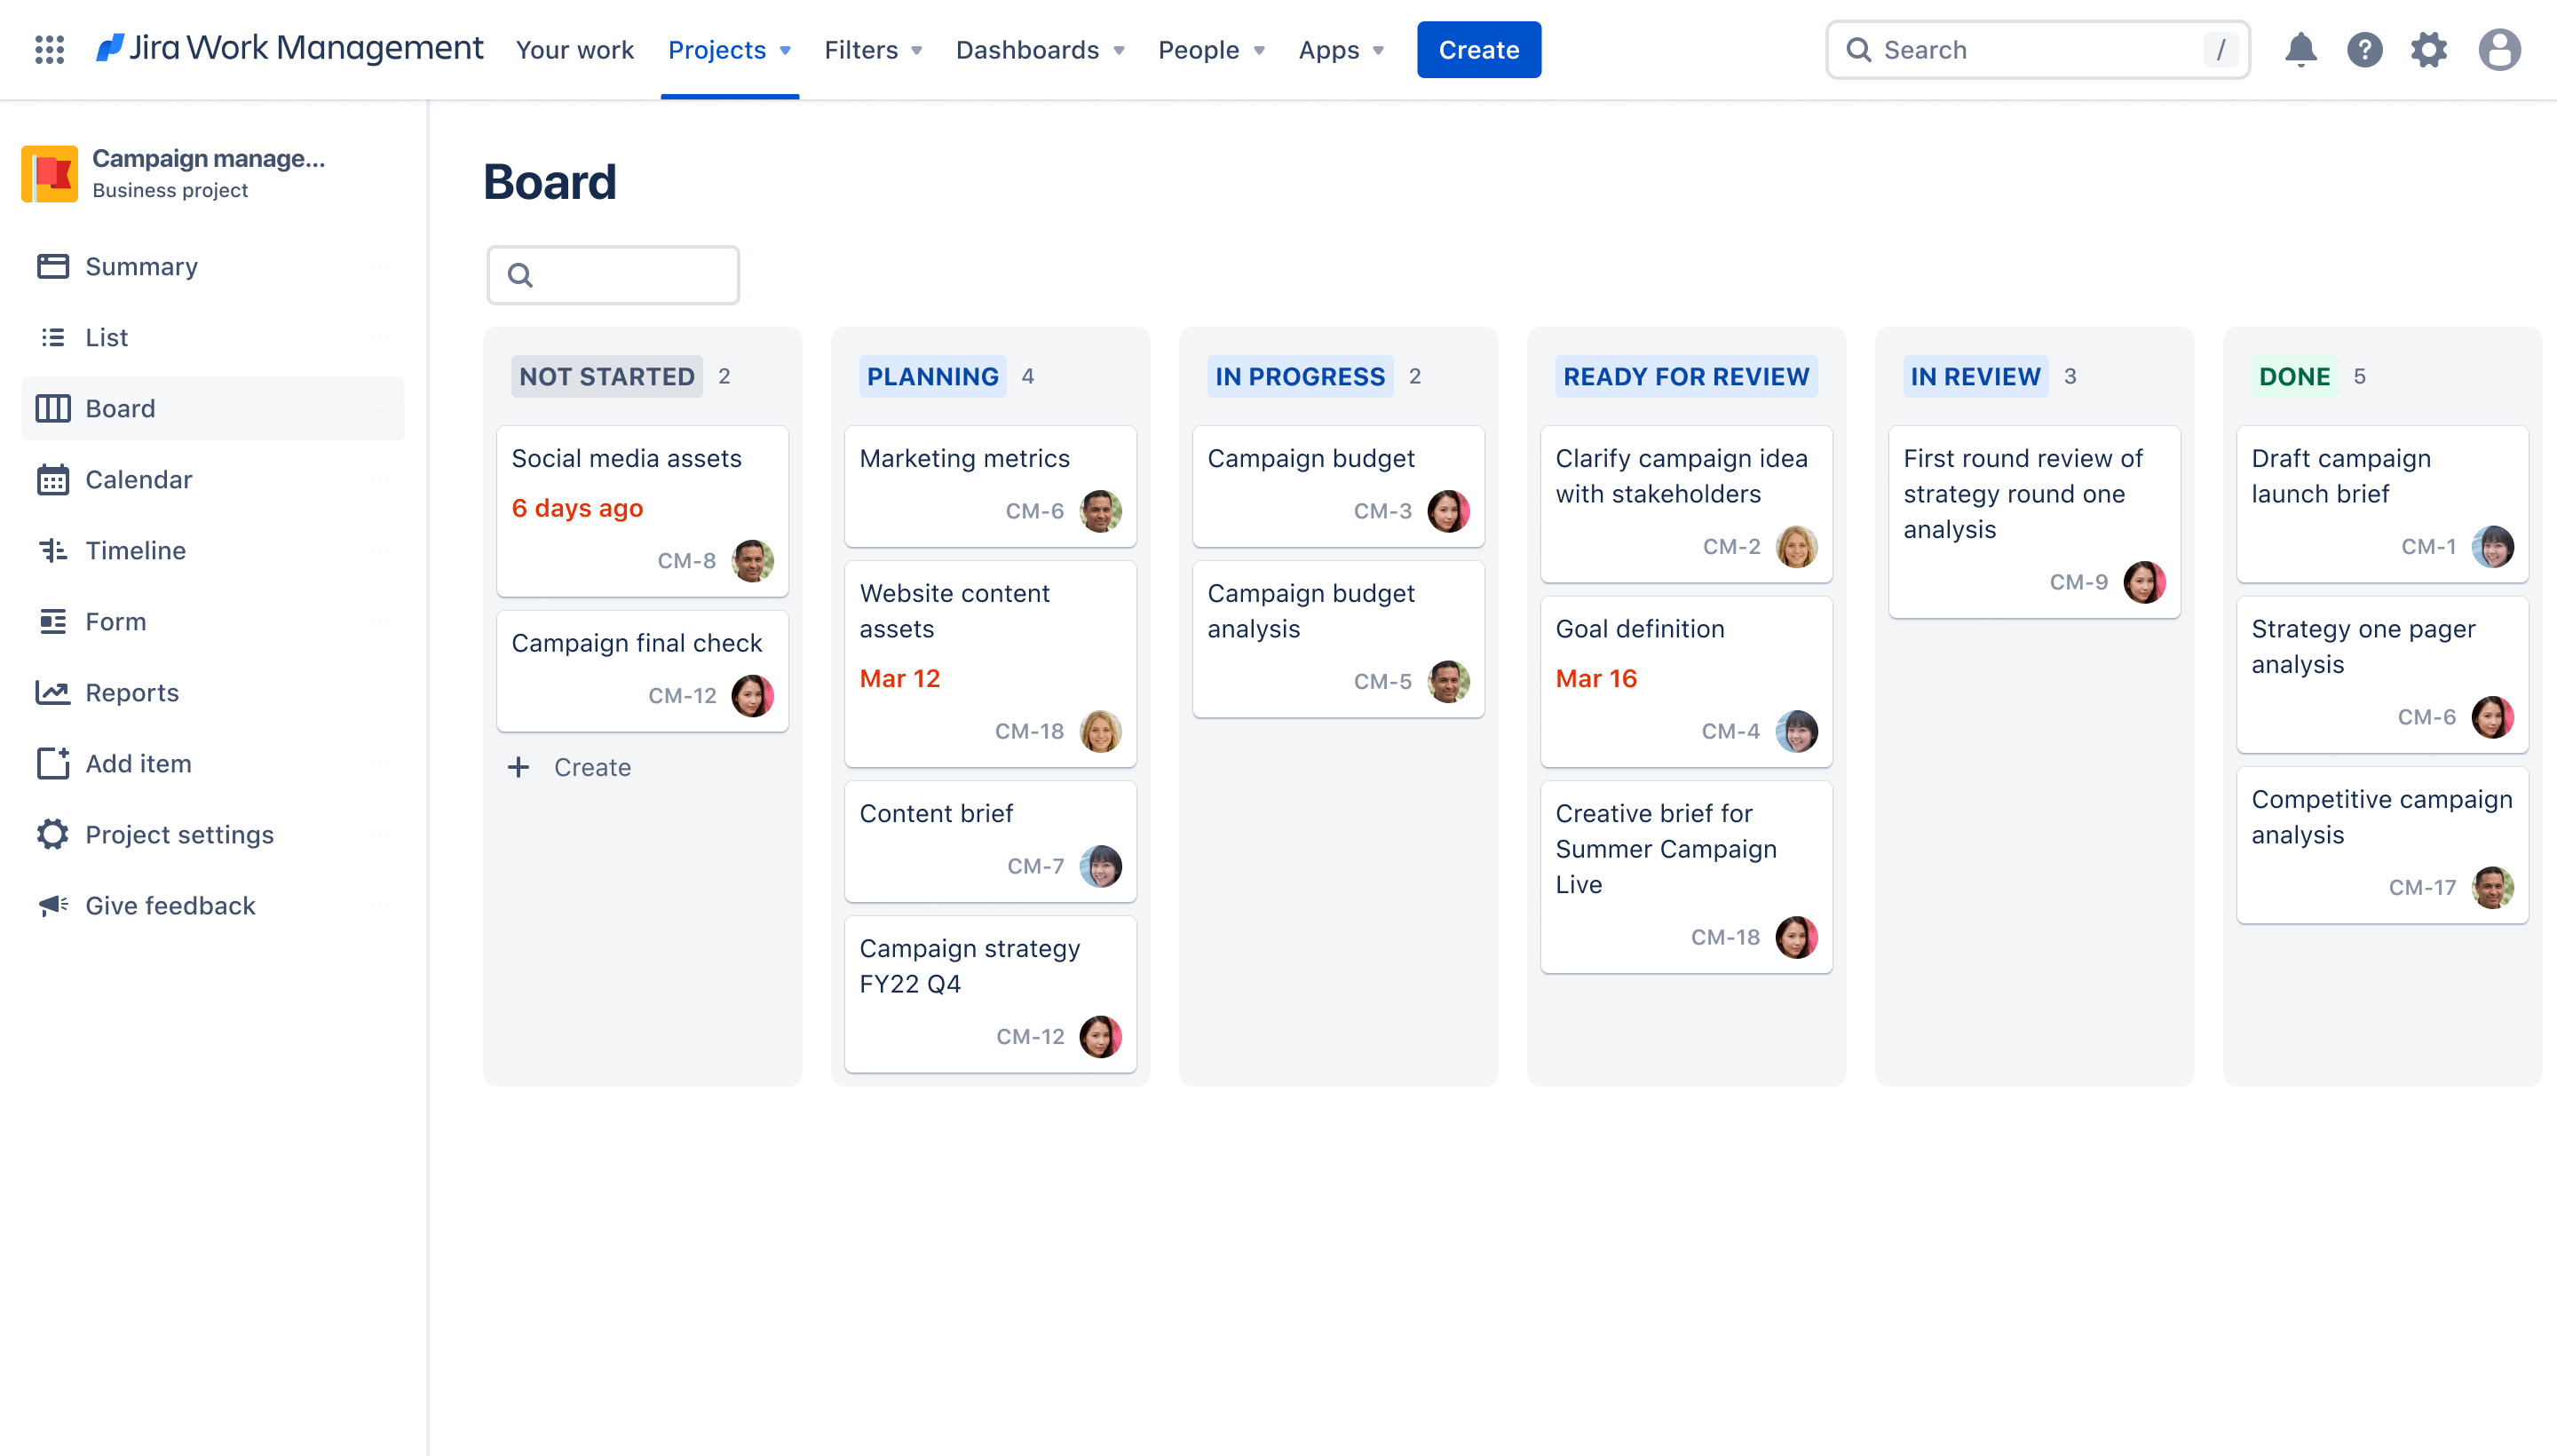2557x1456 pixels.
Task: Click the search input field
Action: (2040, 49)
